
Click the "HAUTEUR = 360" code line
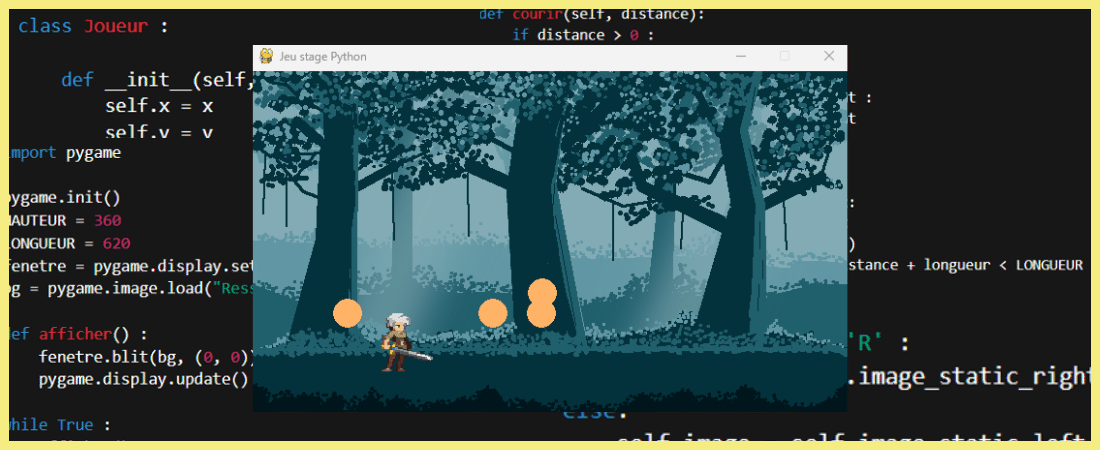pos(65,220)
